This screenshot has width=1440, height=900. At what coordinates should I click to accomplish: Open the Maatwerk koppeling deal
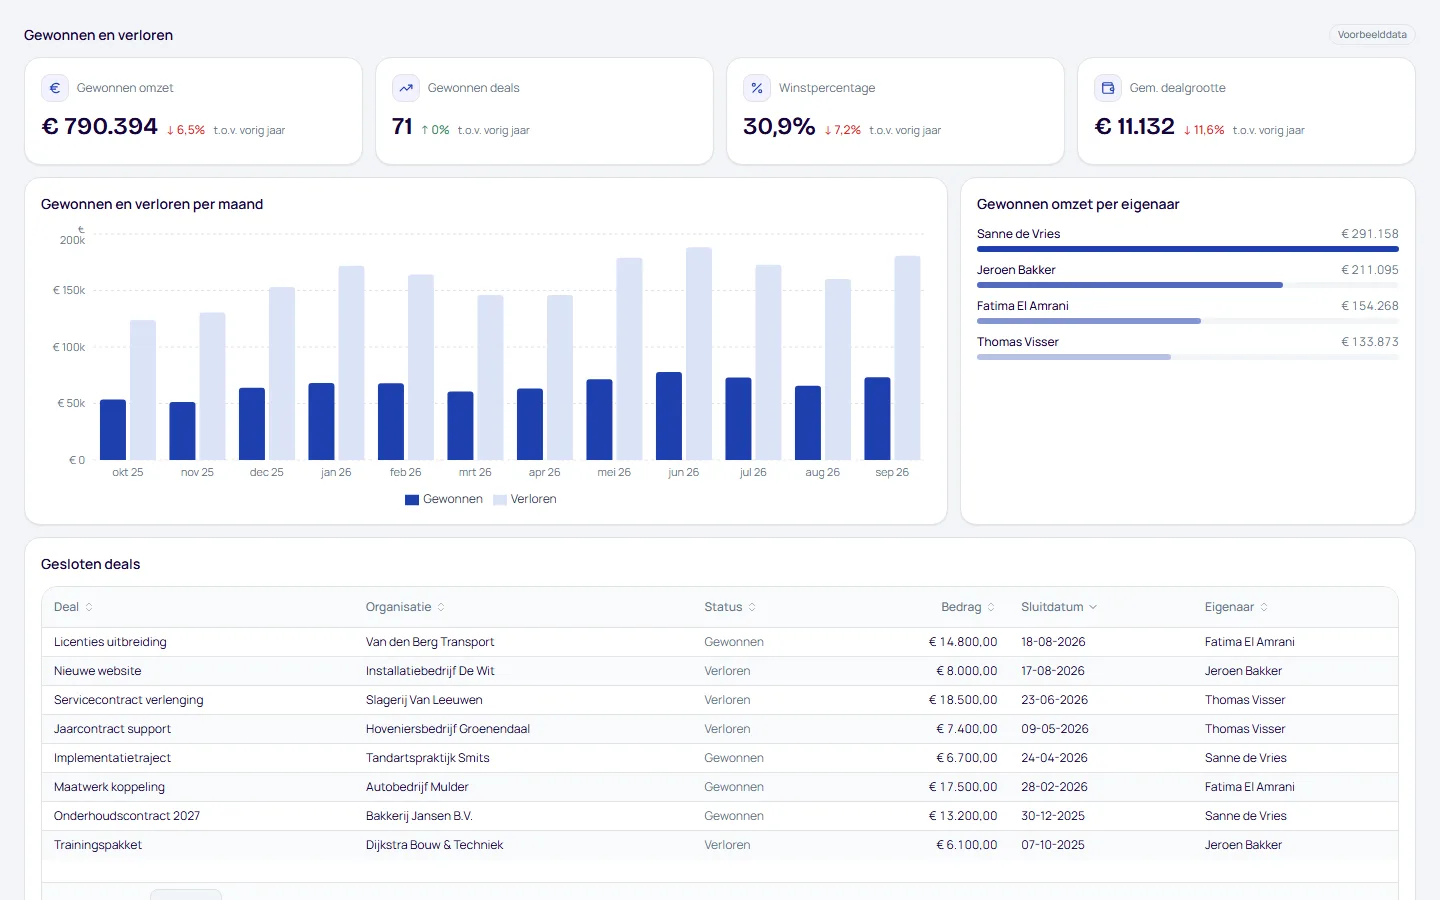(x=109, y=787)
